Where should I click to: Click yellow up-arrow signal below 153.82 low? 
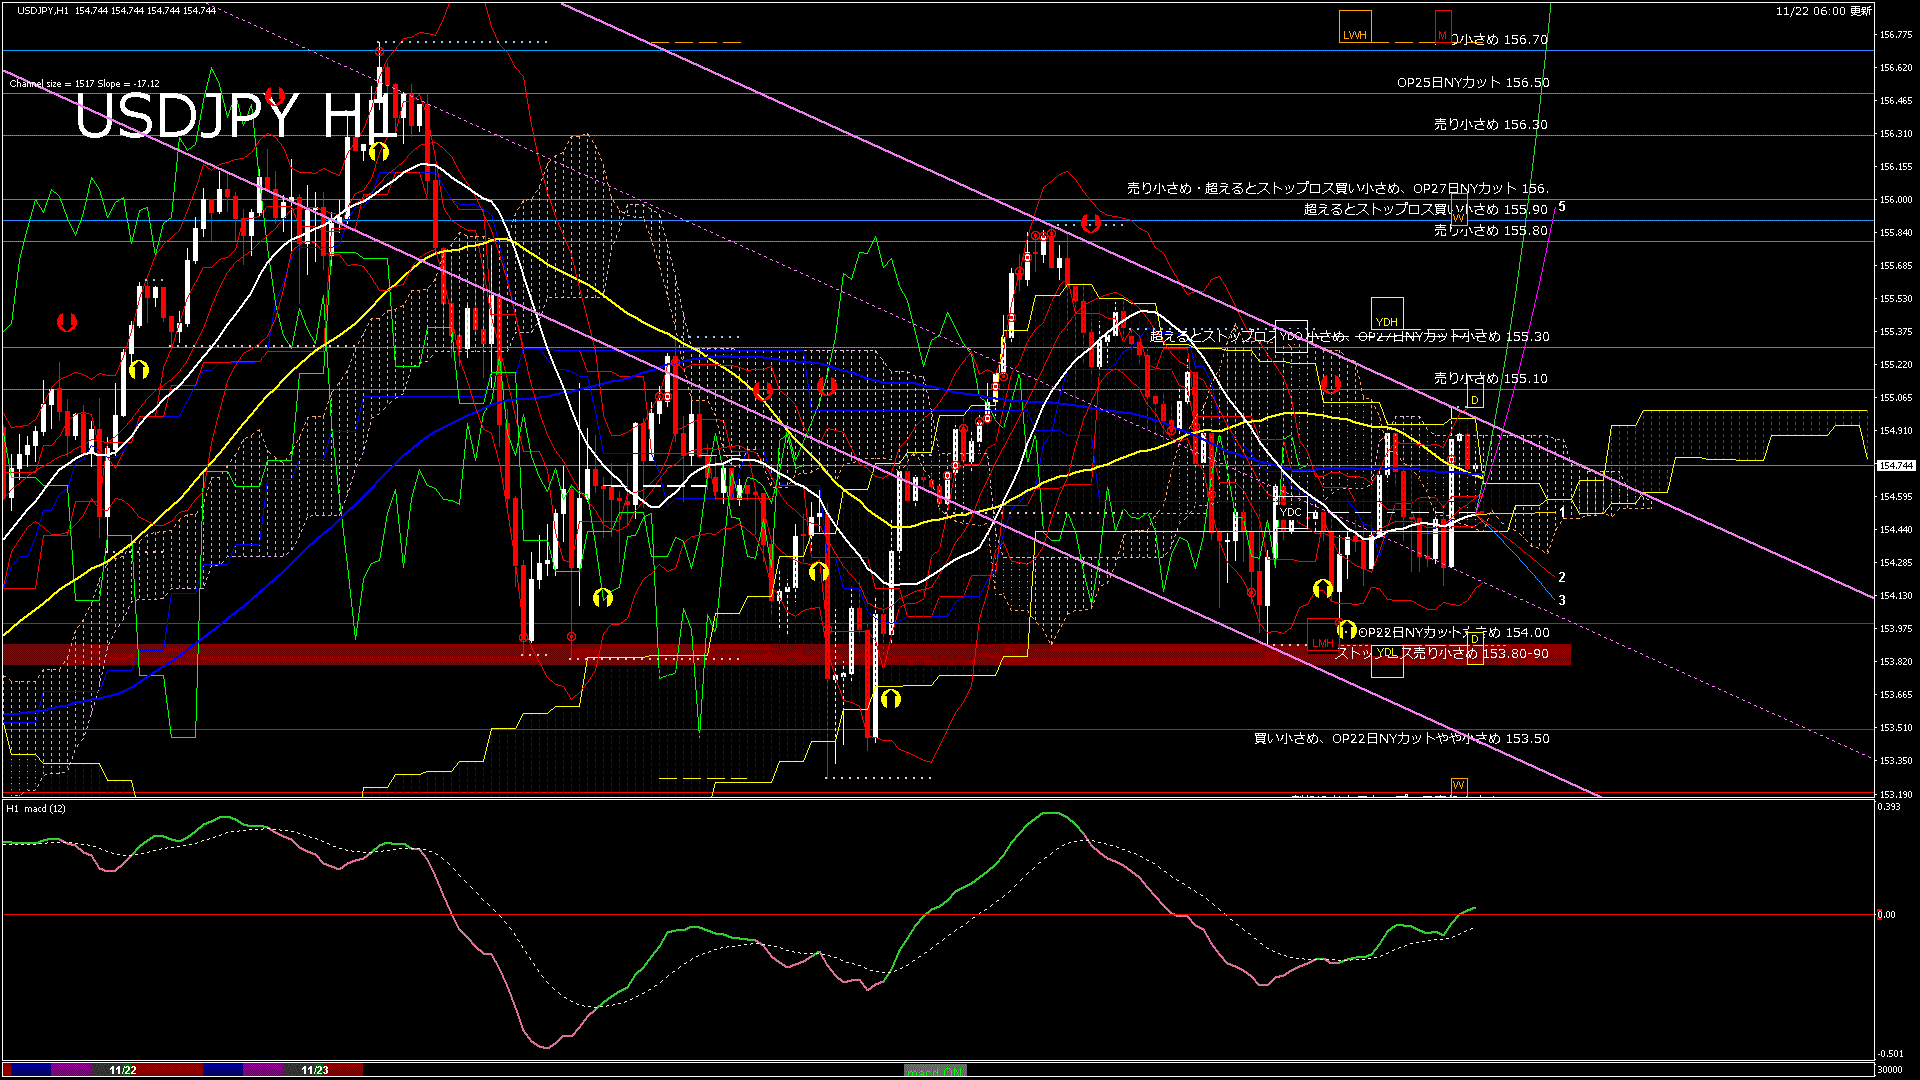[890, 698]
